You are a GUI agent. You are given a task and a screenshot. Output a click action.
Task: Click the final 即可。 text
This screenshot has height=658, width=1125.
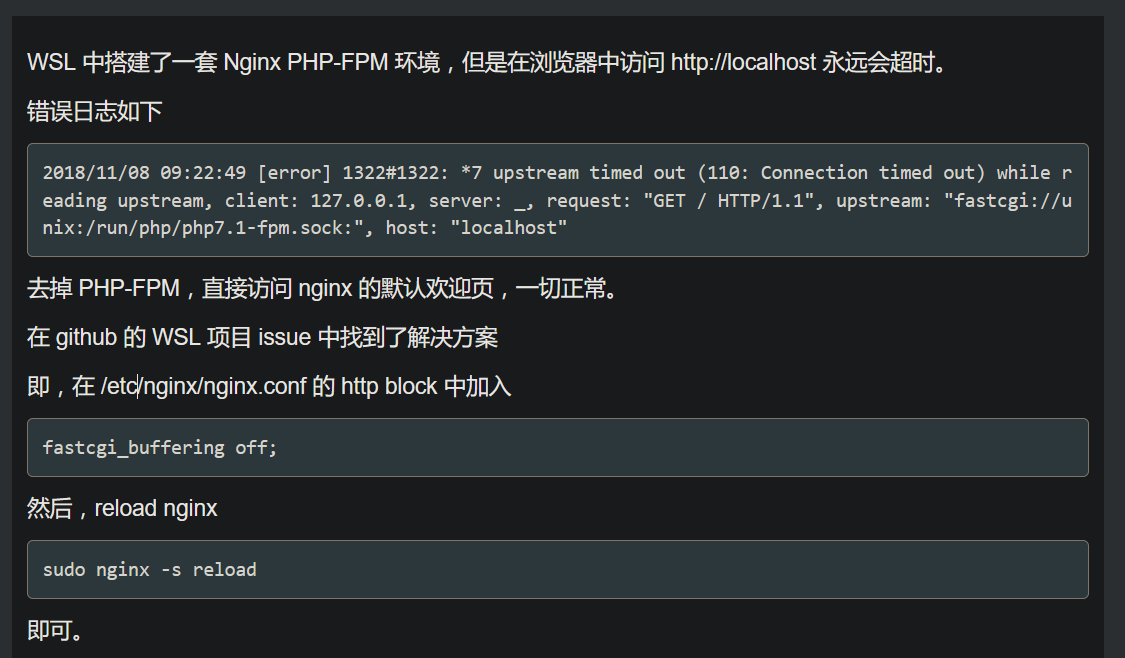(x=55, y=630)
